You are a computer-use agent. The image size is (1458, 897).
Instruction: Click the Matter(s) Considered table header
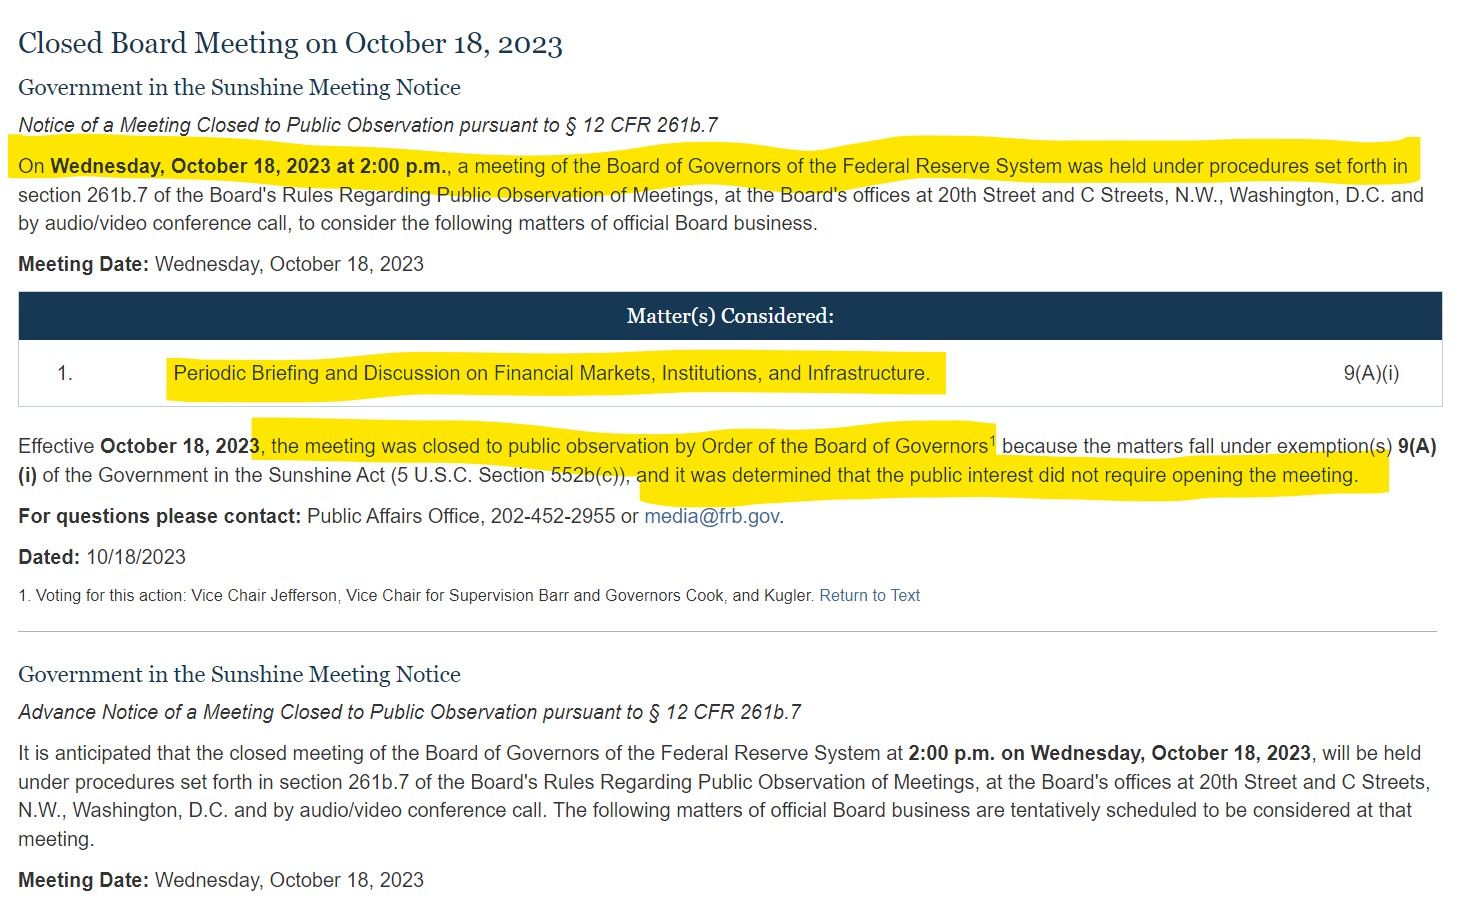click(730, 316)
